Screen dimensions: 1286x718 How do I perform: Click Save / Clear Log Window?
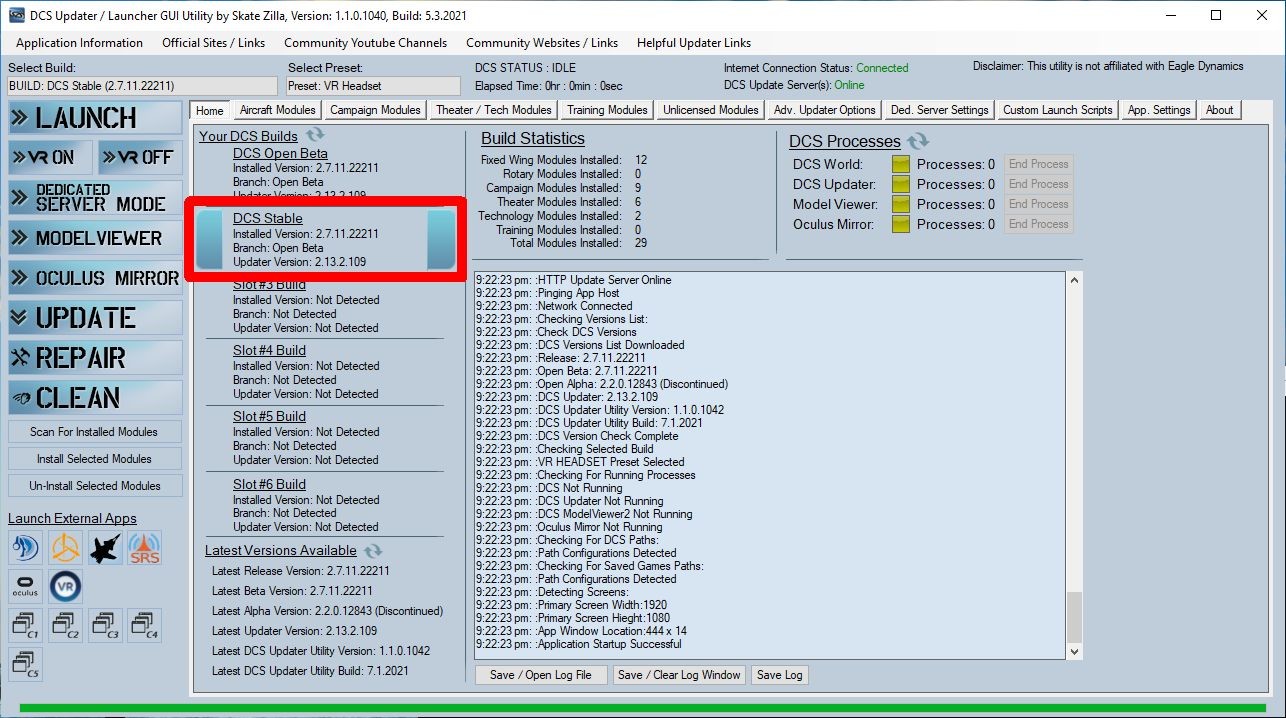click(680, 675)
